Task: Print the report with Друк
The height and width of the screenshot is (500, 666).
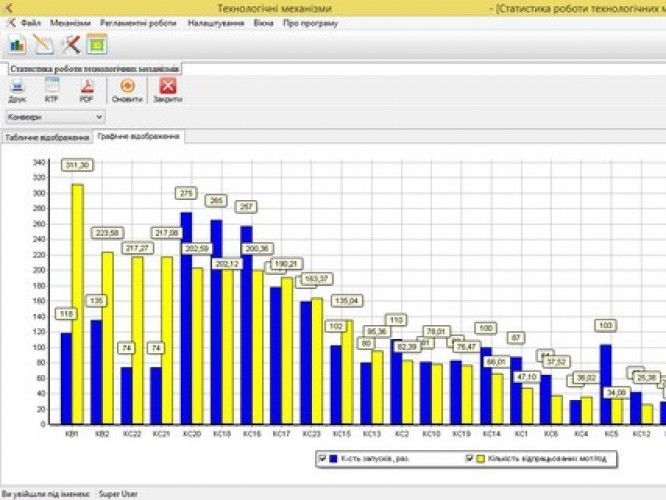Action: (x=17, y=91)
